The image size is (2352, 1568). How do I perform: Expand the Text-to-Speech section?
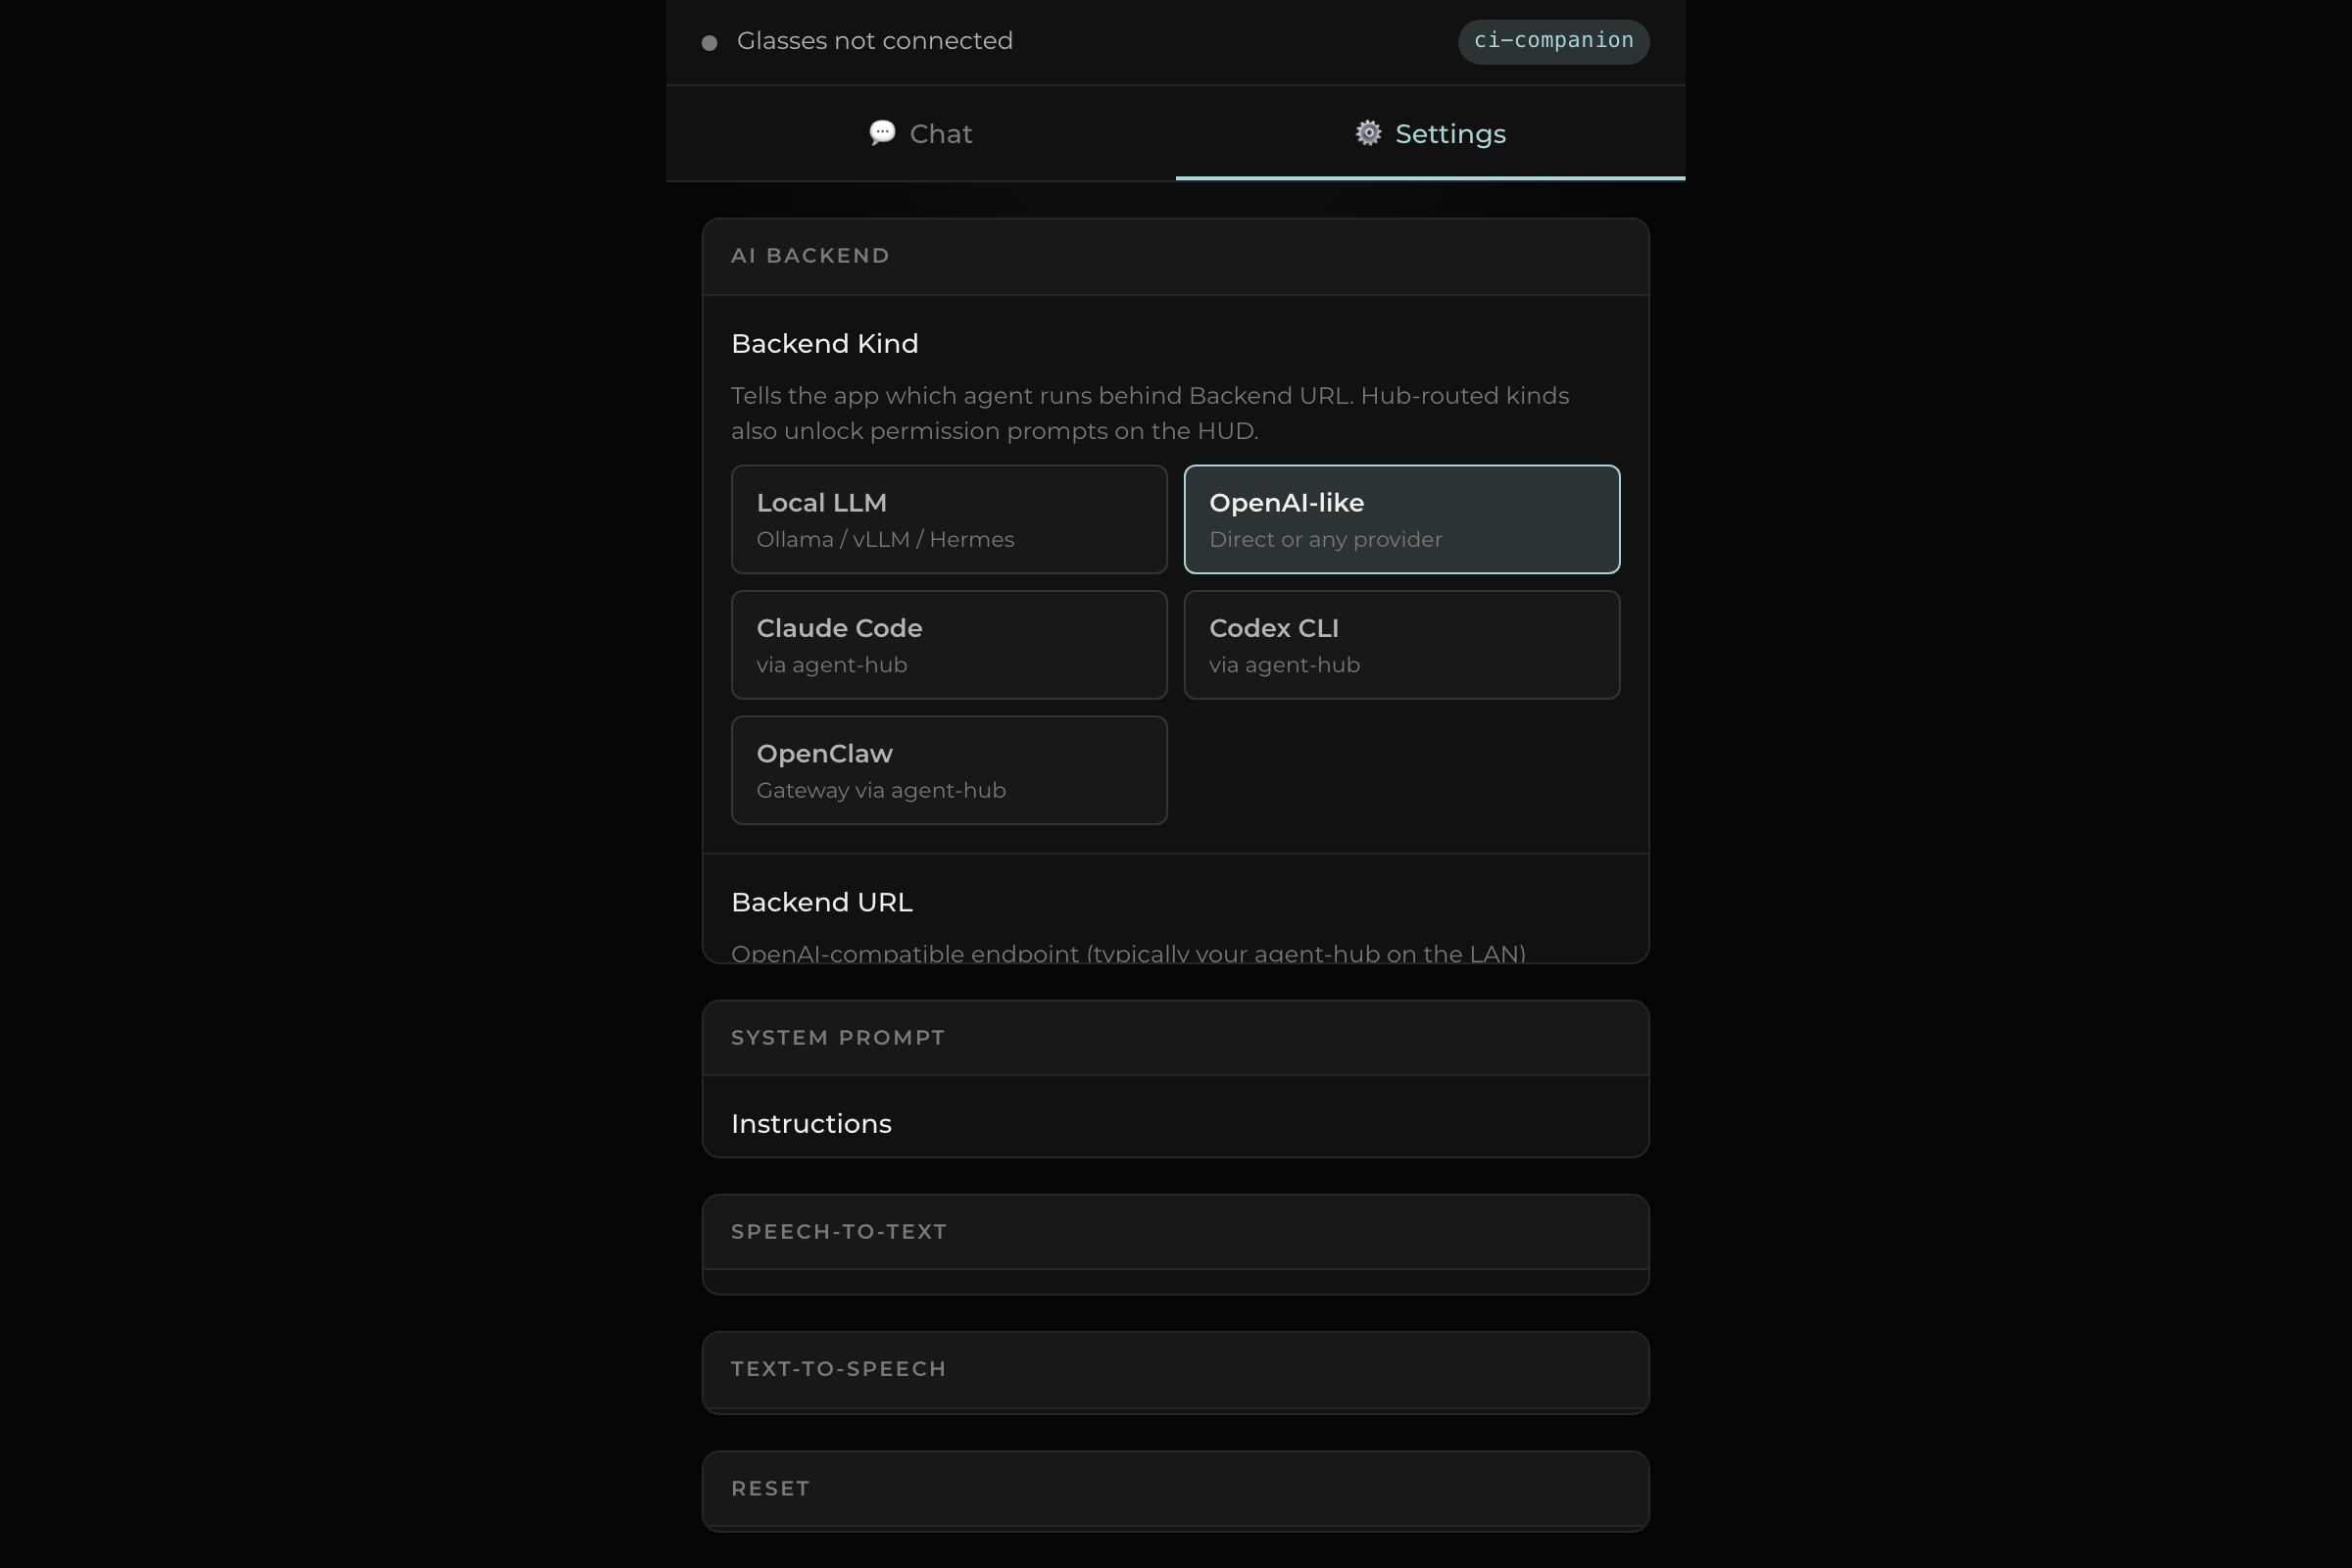tap(1175, 1369)
